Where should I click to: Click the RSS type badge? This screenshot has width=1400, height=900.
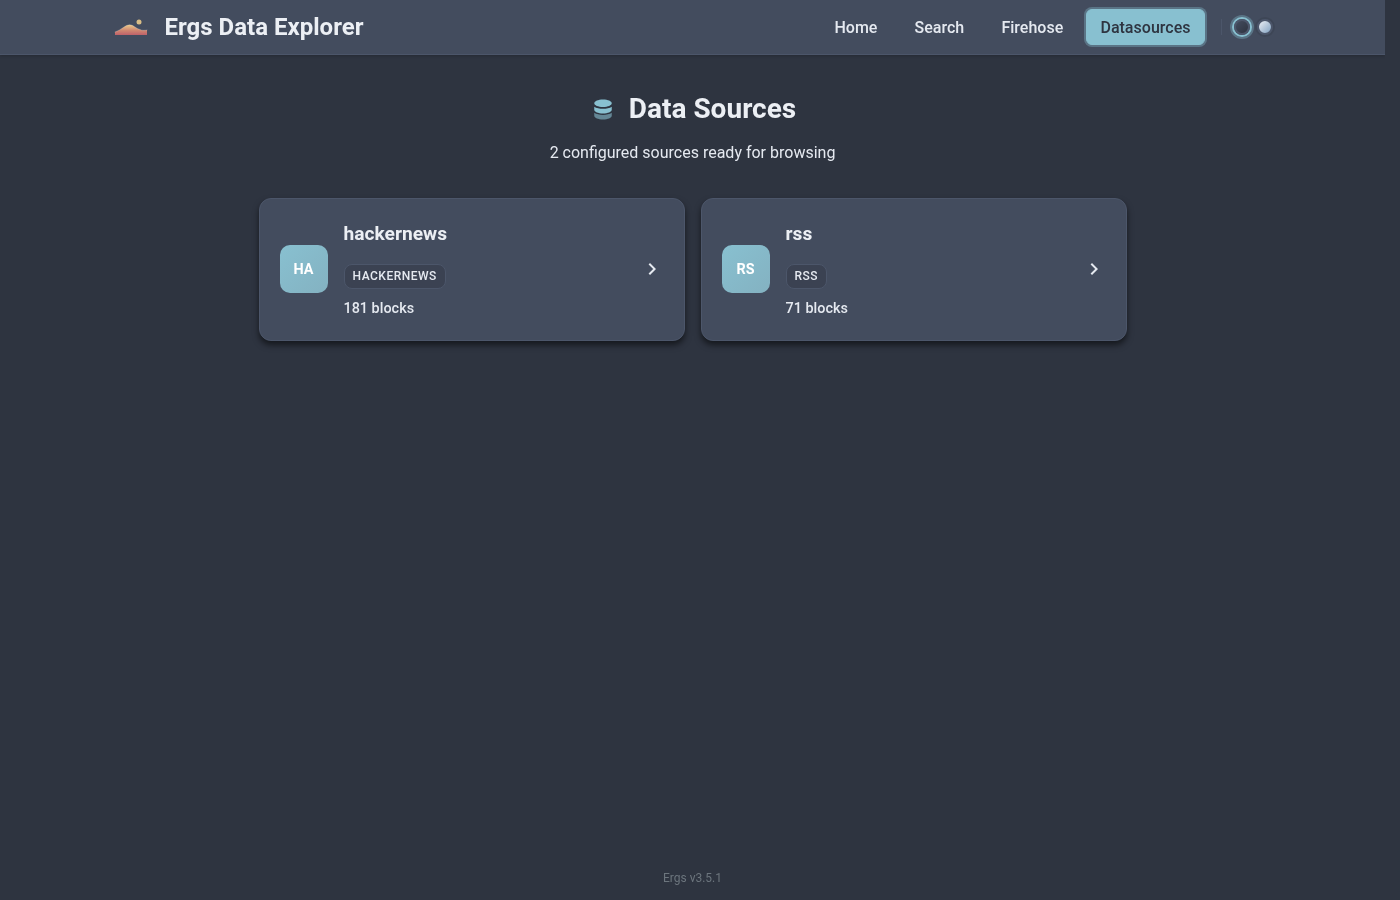click(806, 276)
